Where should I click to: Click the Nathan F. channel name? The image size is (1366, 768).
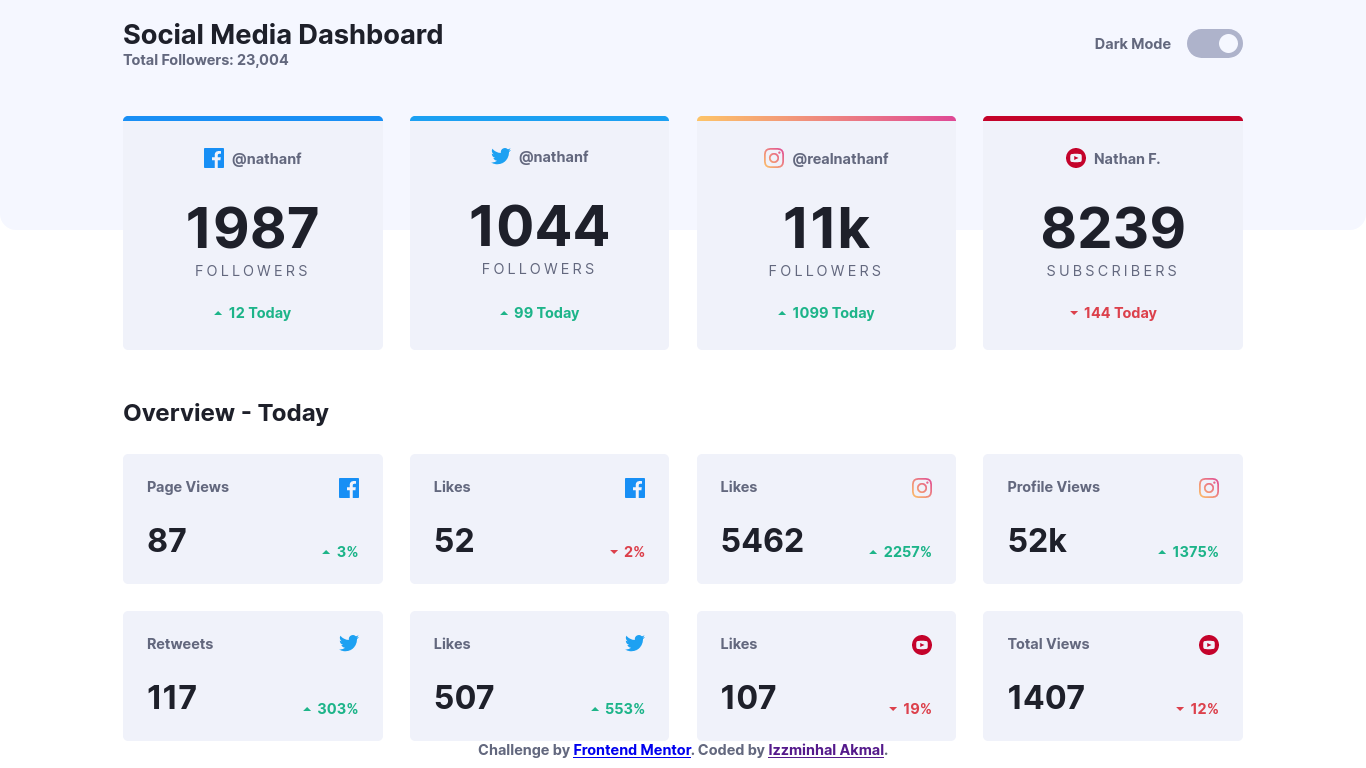1127,159
